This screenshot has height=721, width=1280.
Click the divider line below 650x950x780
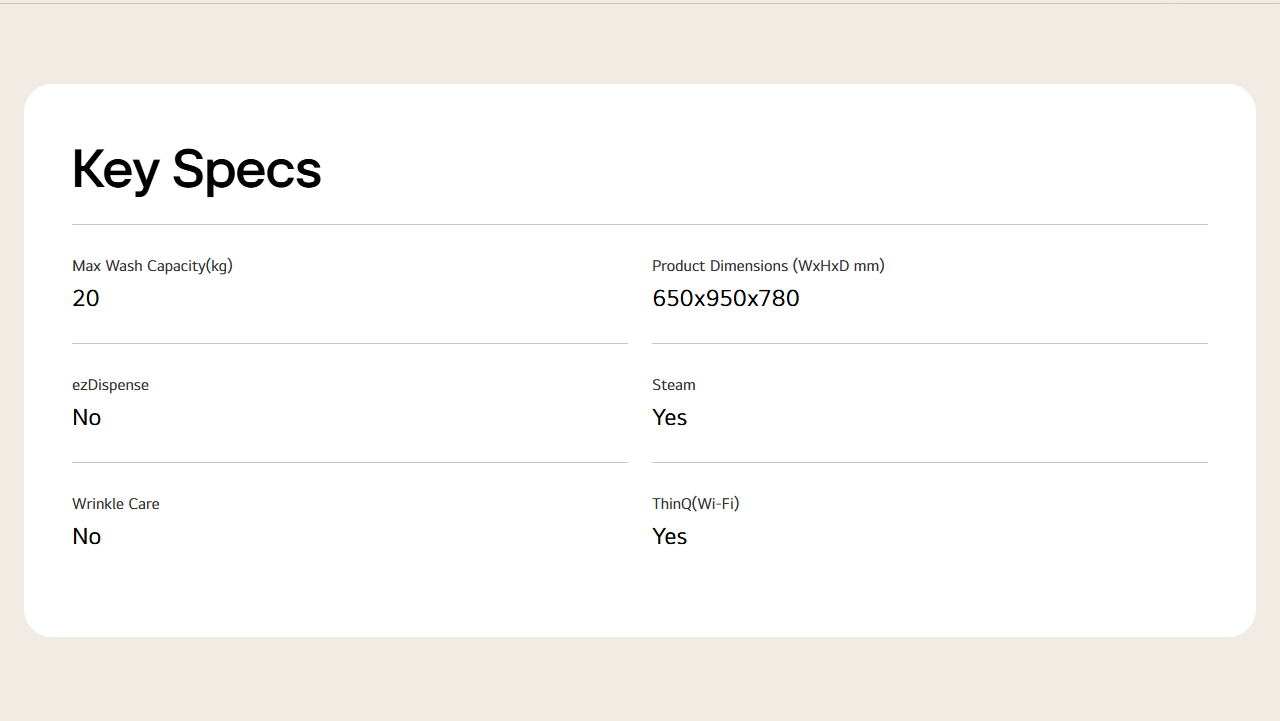tap(930, 343)
